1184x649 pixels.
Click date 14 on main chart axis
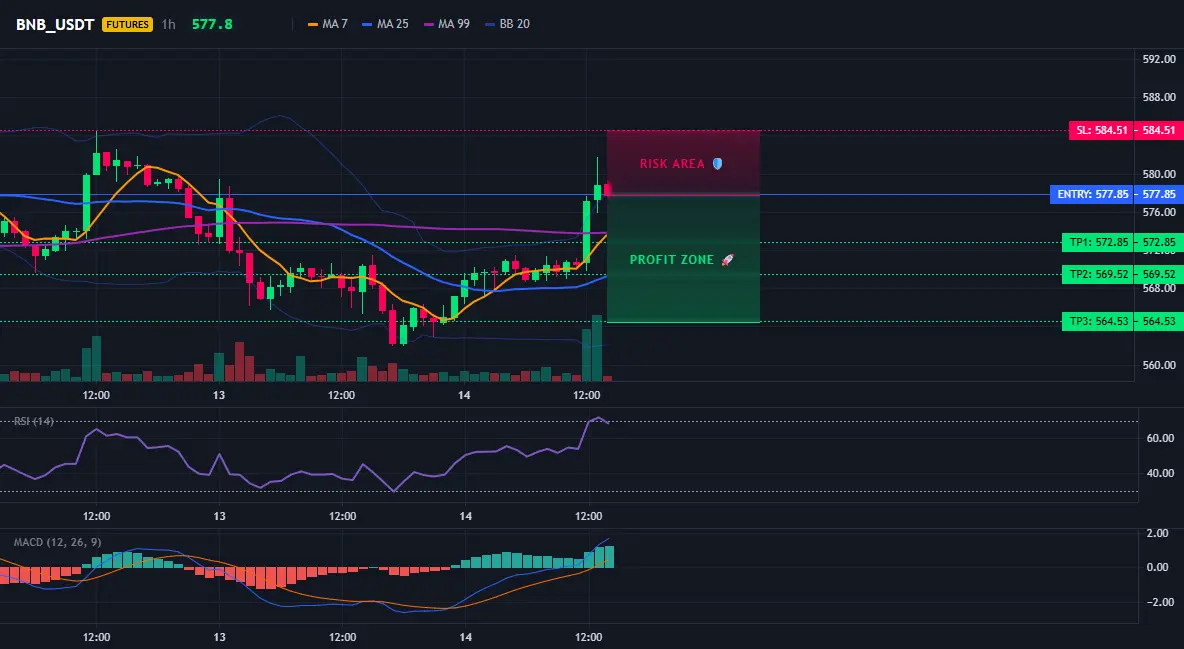(x=464, y=395)
